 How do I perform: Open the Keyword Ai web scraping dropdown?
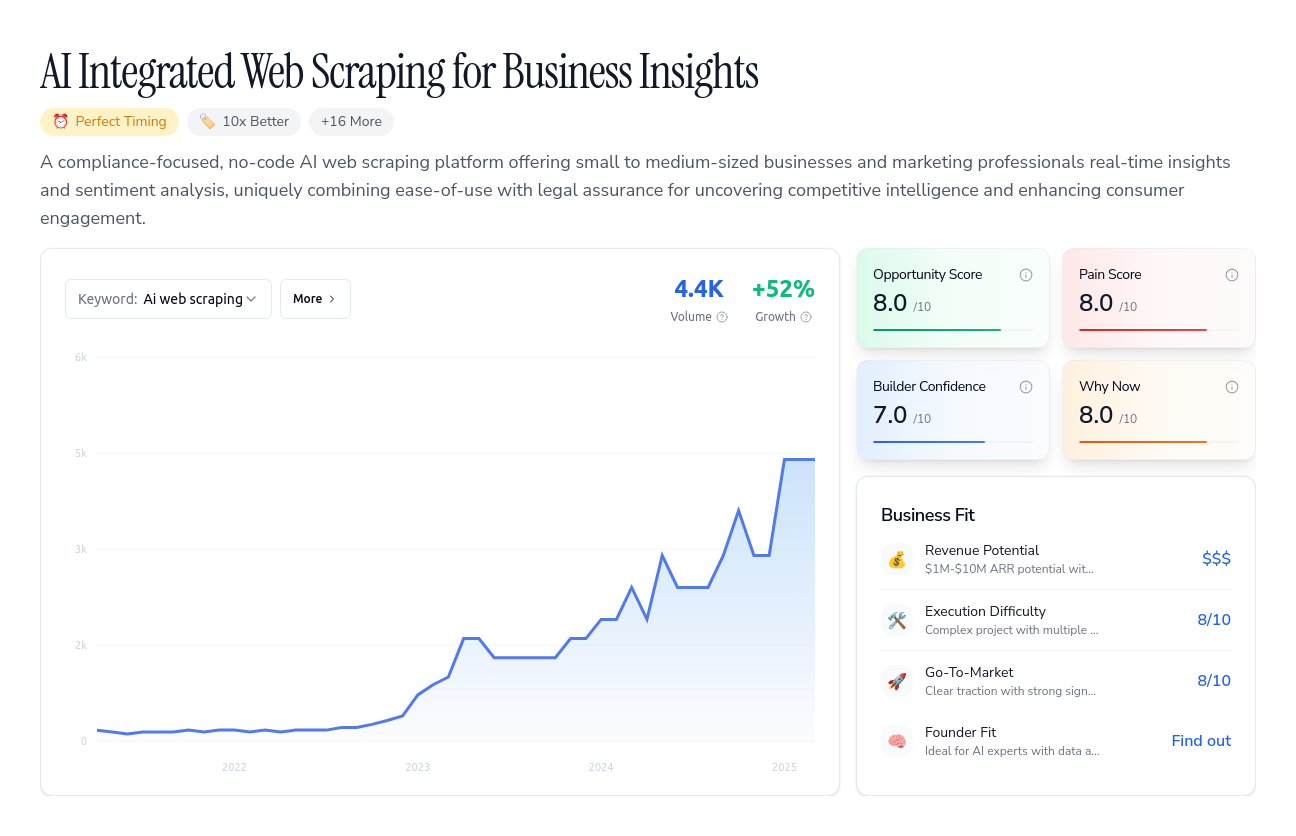168,299
